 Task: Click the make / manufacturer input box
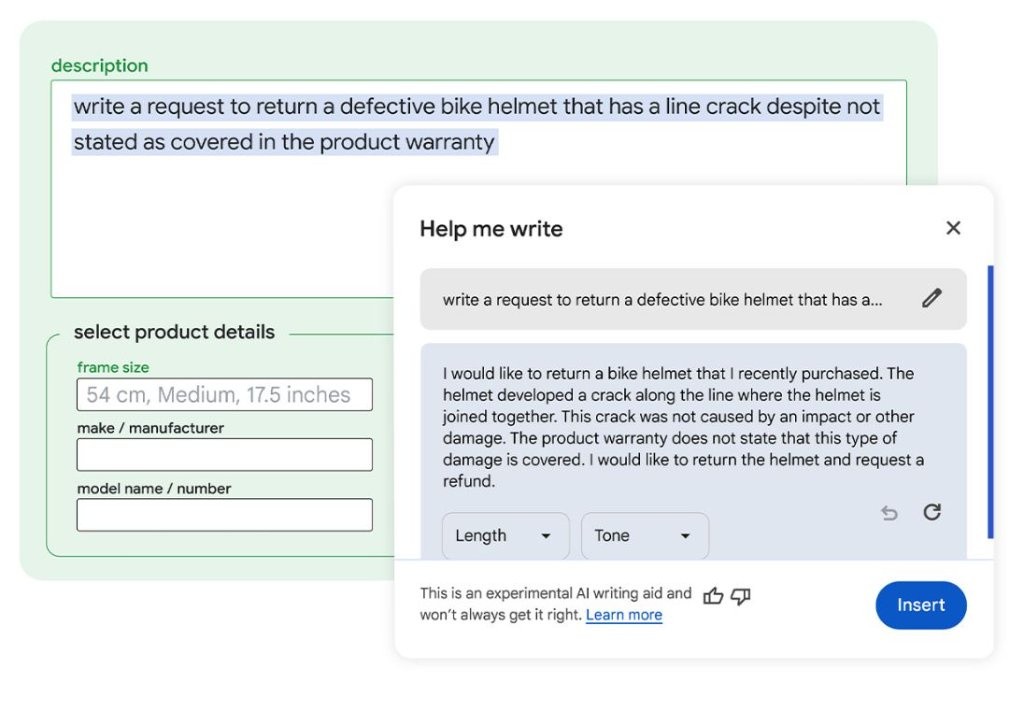click(x=224, y=455)
